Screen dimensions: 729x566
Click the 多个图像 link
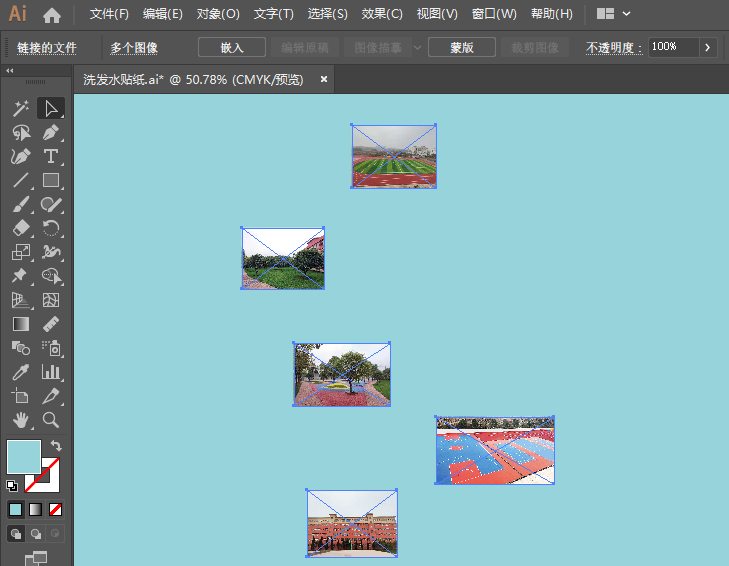point(134,48)
